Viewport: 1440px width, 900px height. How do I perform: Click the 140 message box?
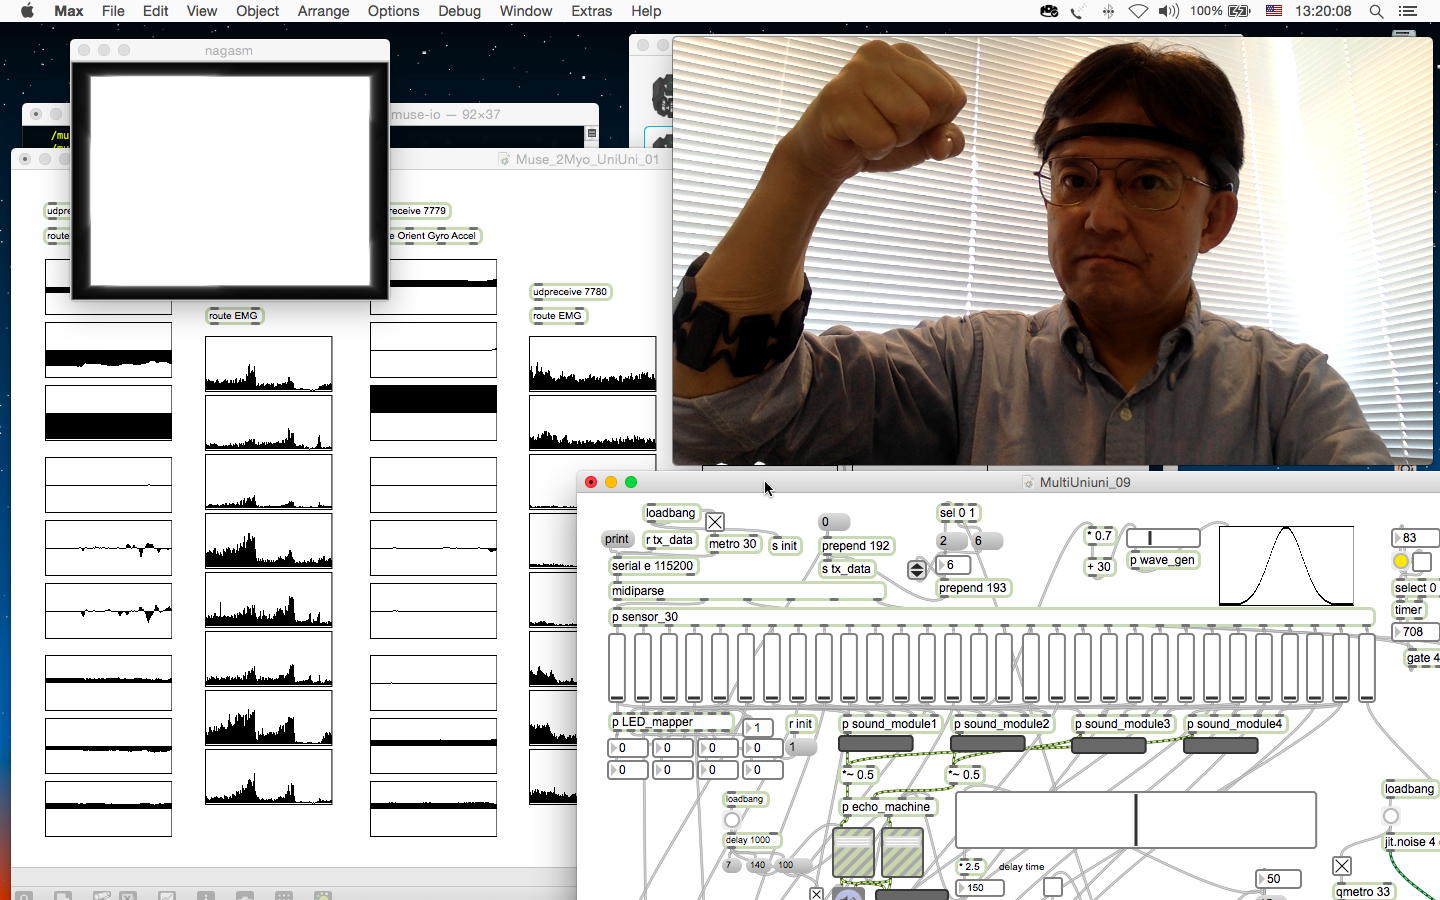[x=757, y=865]
